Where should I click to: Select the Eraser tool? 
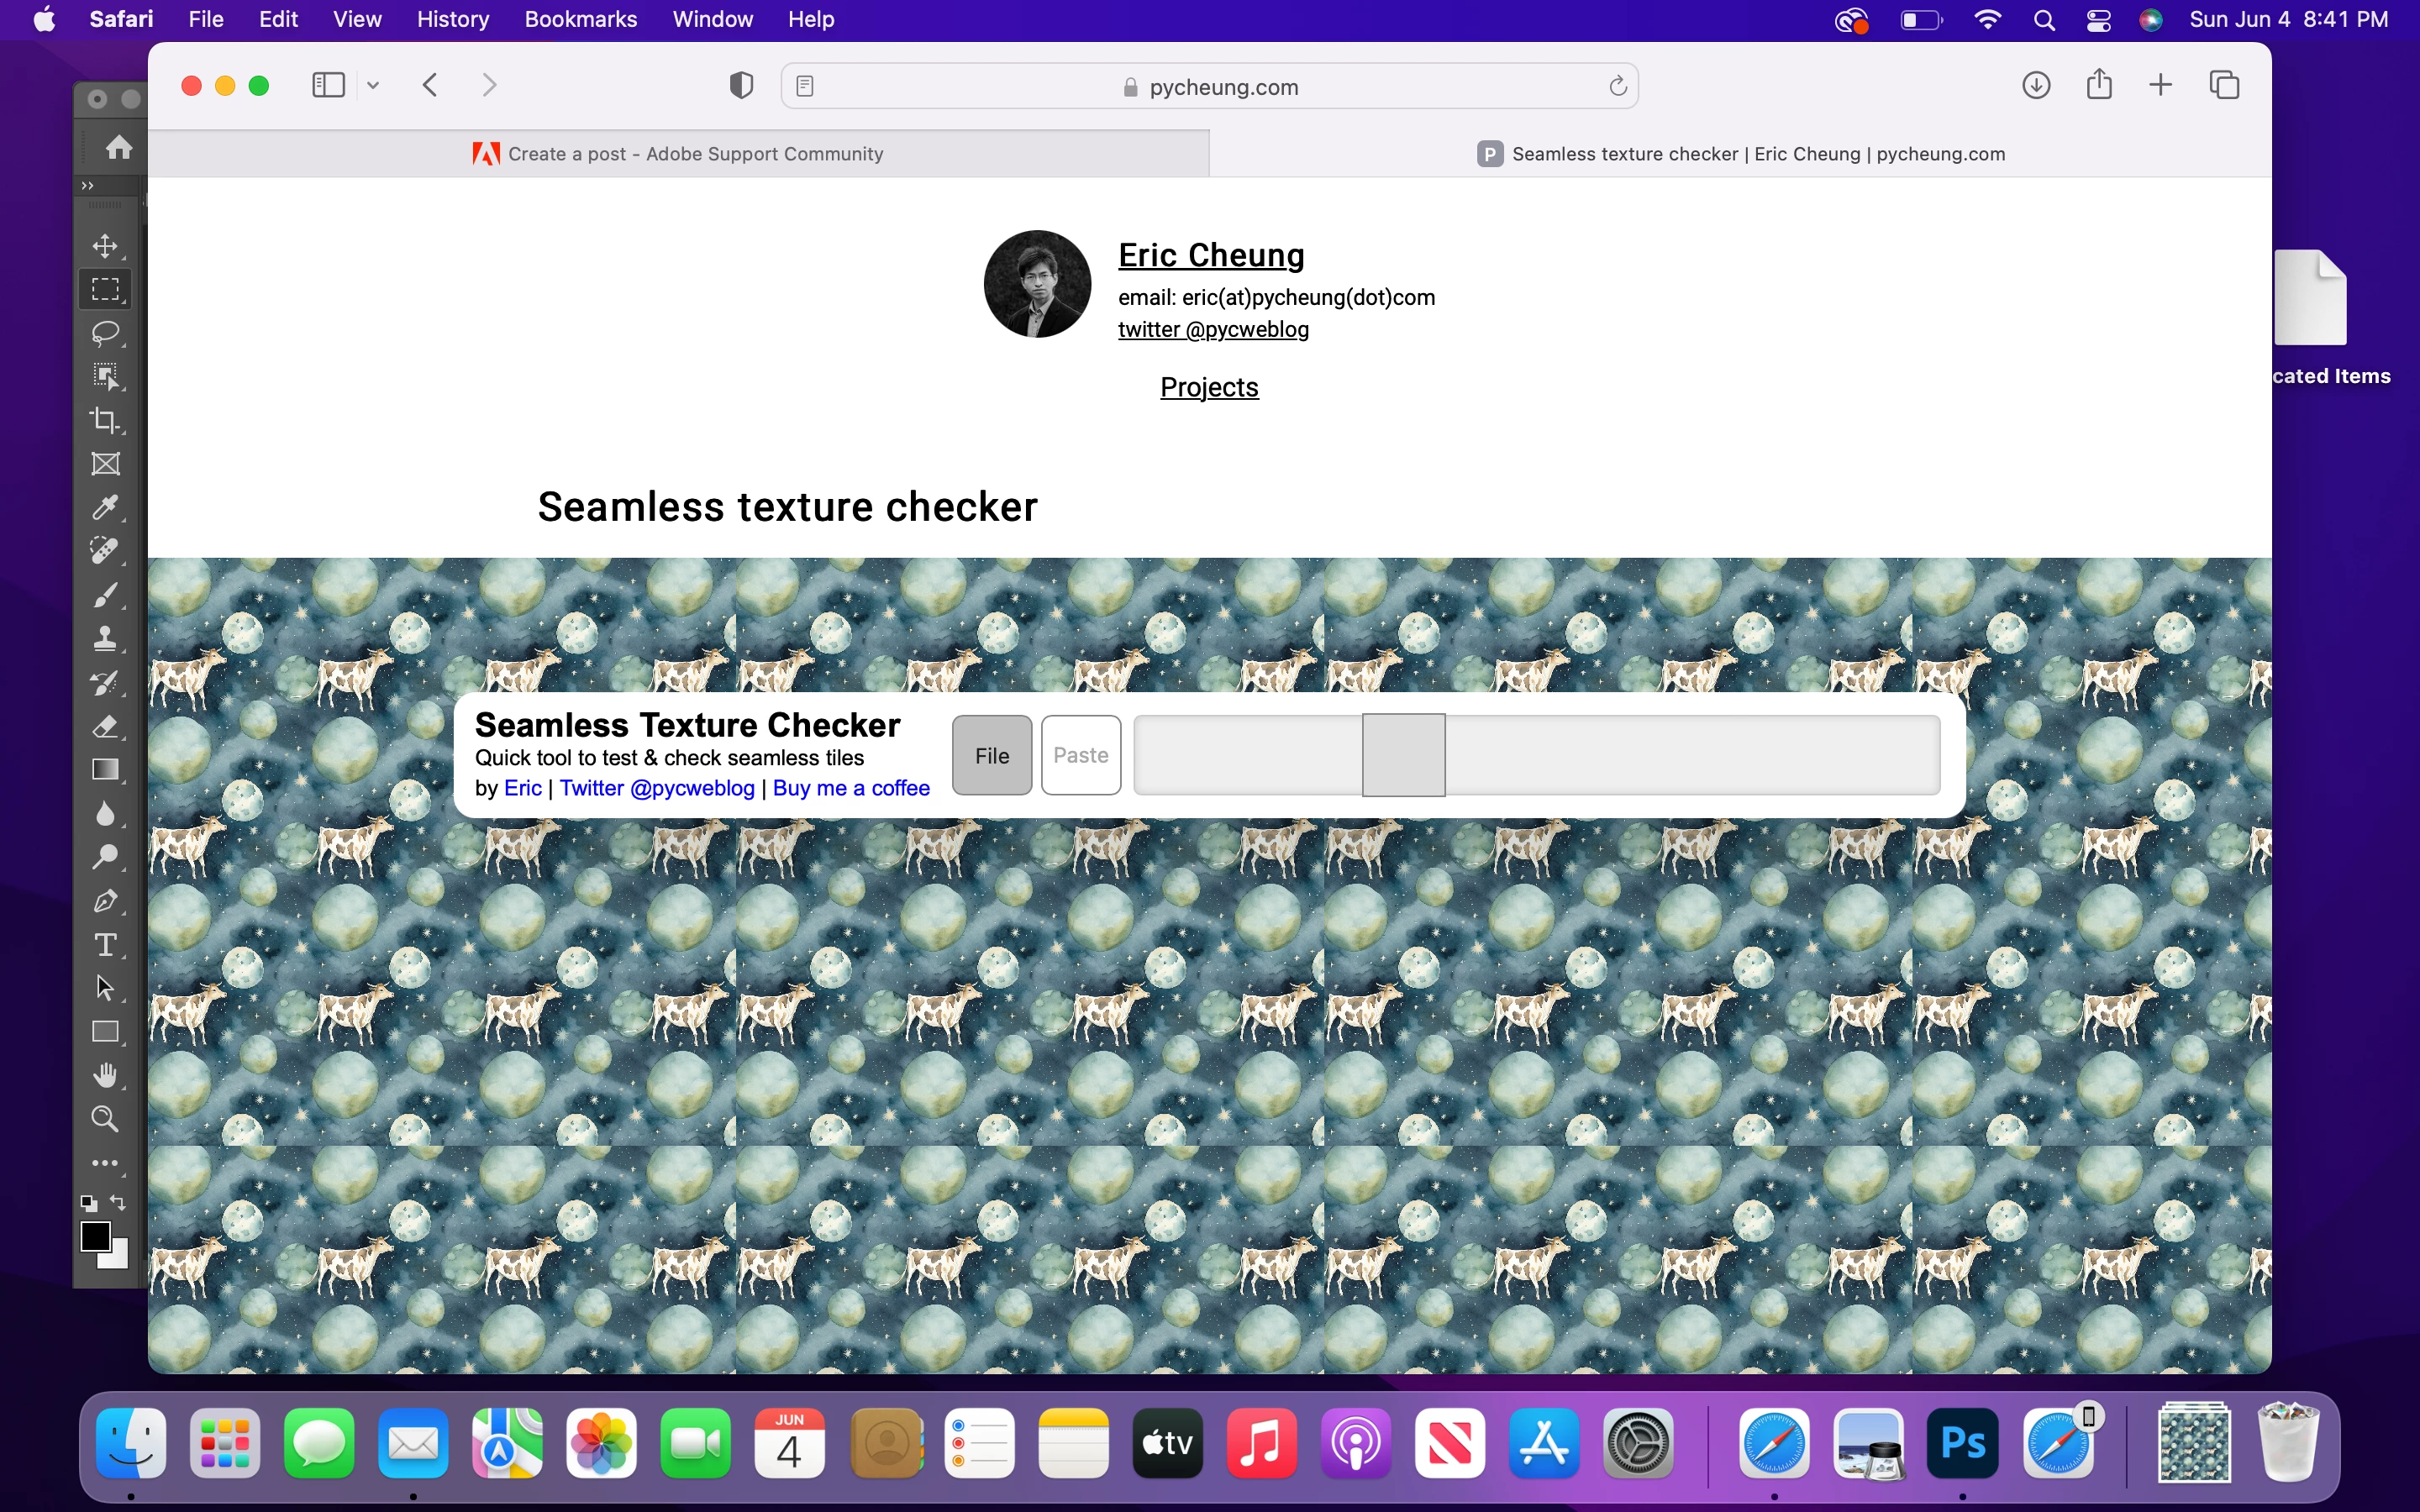105,726
